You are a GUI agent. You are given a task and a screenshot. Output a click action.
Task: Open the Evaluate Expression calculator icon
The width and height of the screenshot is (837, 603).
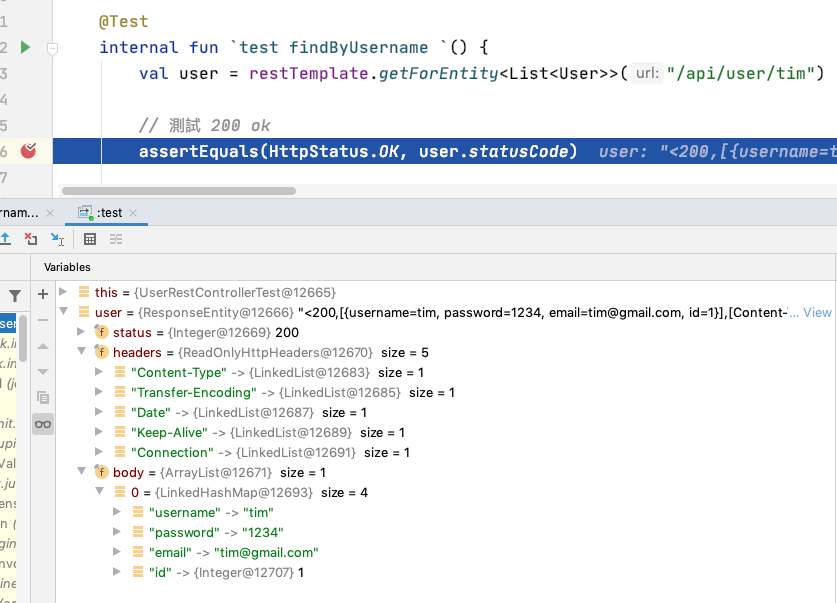pyautogui.click(x=90, y=239)
